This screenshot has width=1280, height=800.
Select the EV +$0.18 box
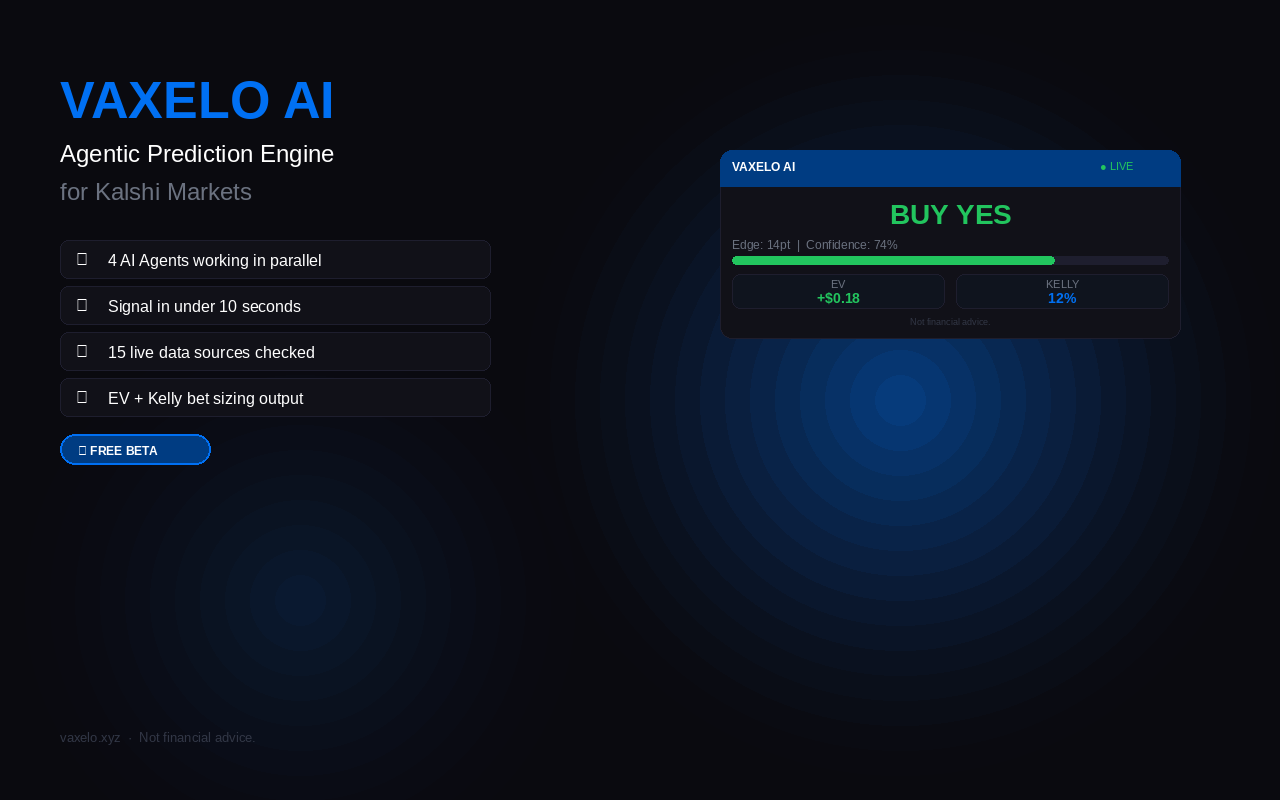point(838,291)
